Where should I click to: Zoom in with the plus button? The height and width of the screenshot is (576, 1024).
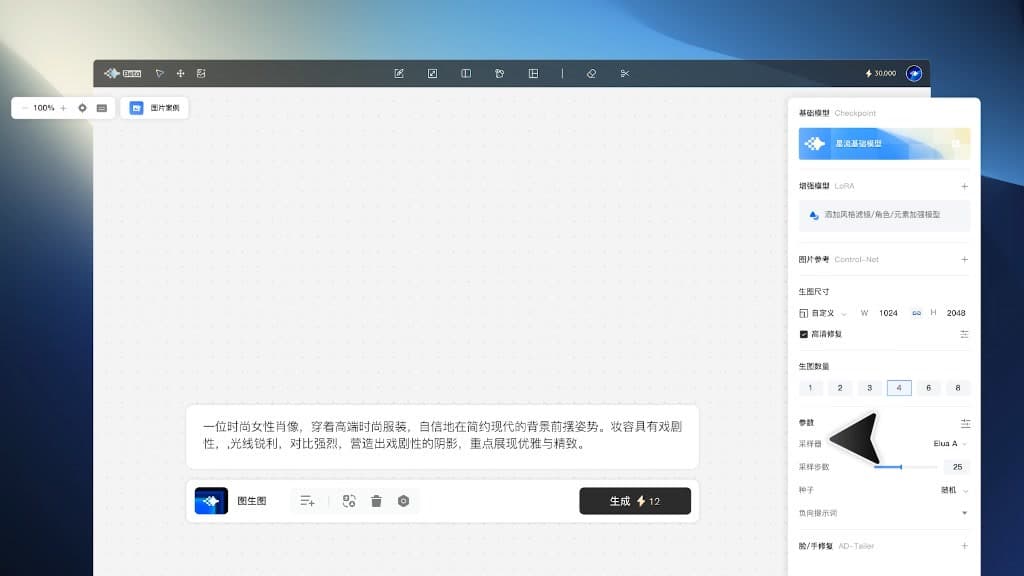[63, 108]
